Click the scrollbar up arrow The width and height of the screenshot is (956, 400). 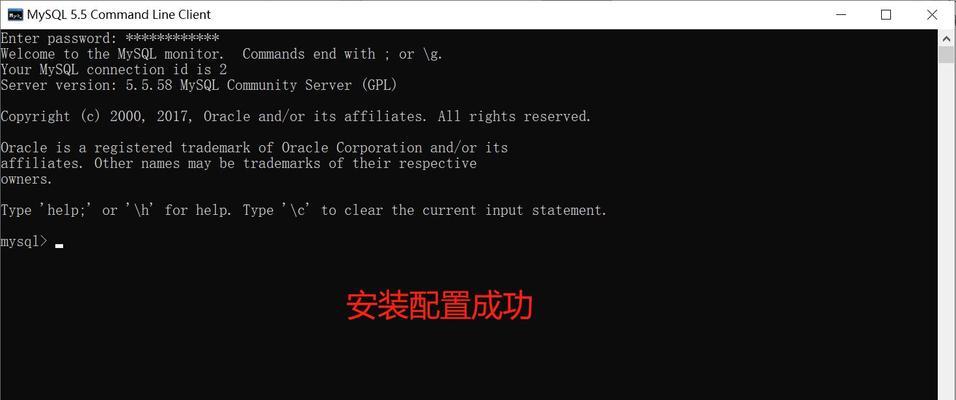tap(946, 37)
